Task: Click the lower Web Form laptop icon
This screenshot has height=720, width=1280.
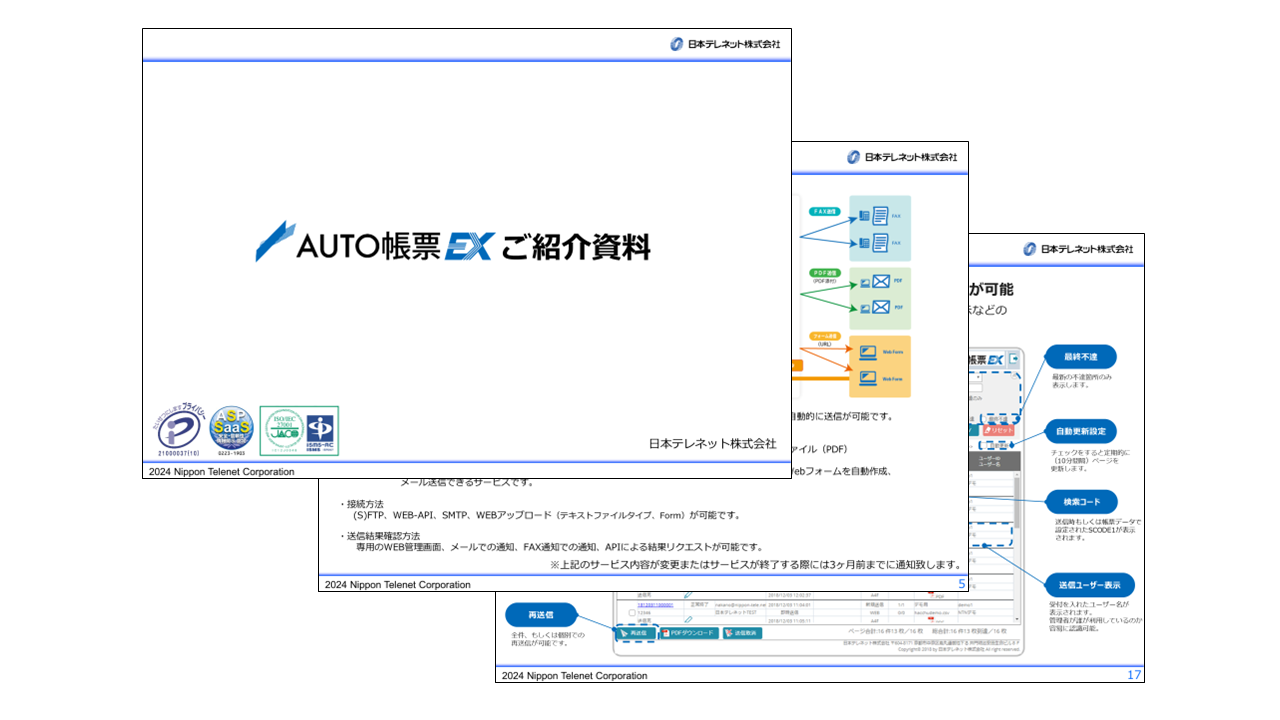Action: [x=868, y=378]
